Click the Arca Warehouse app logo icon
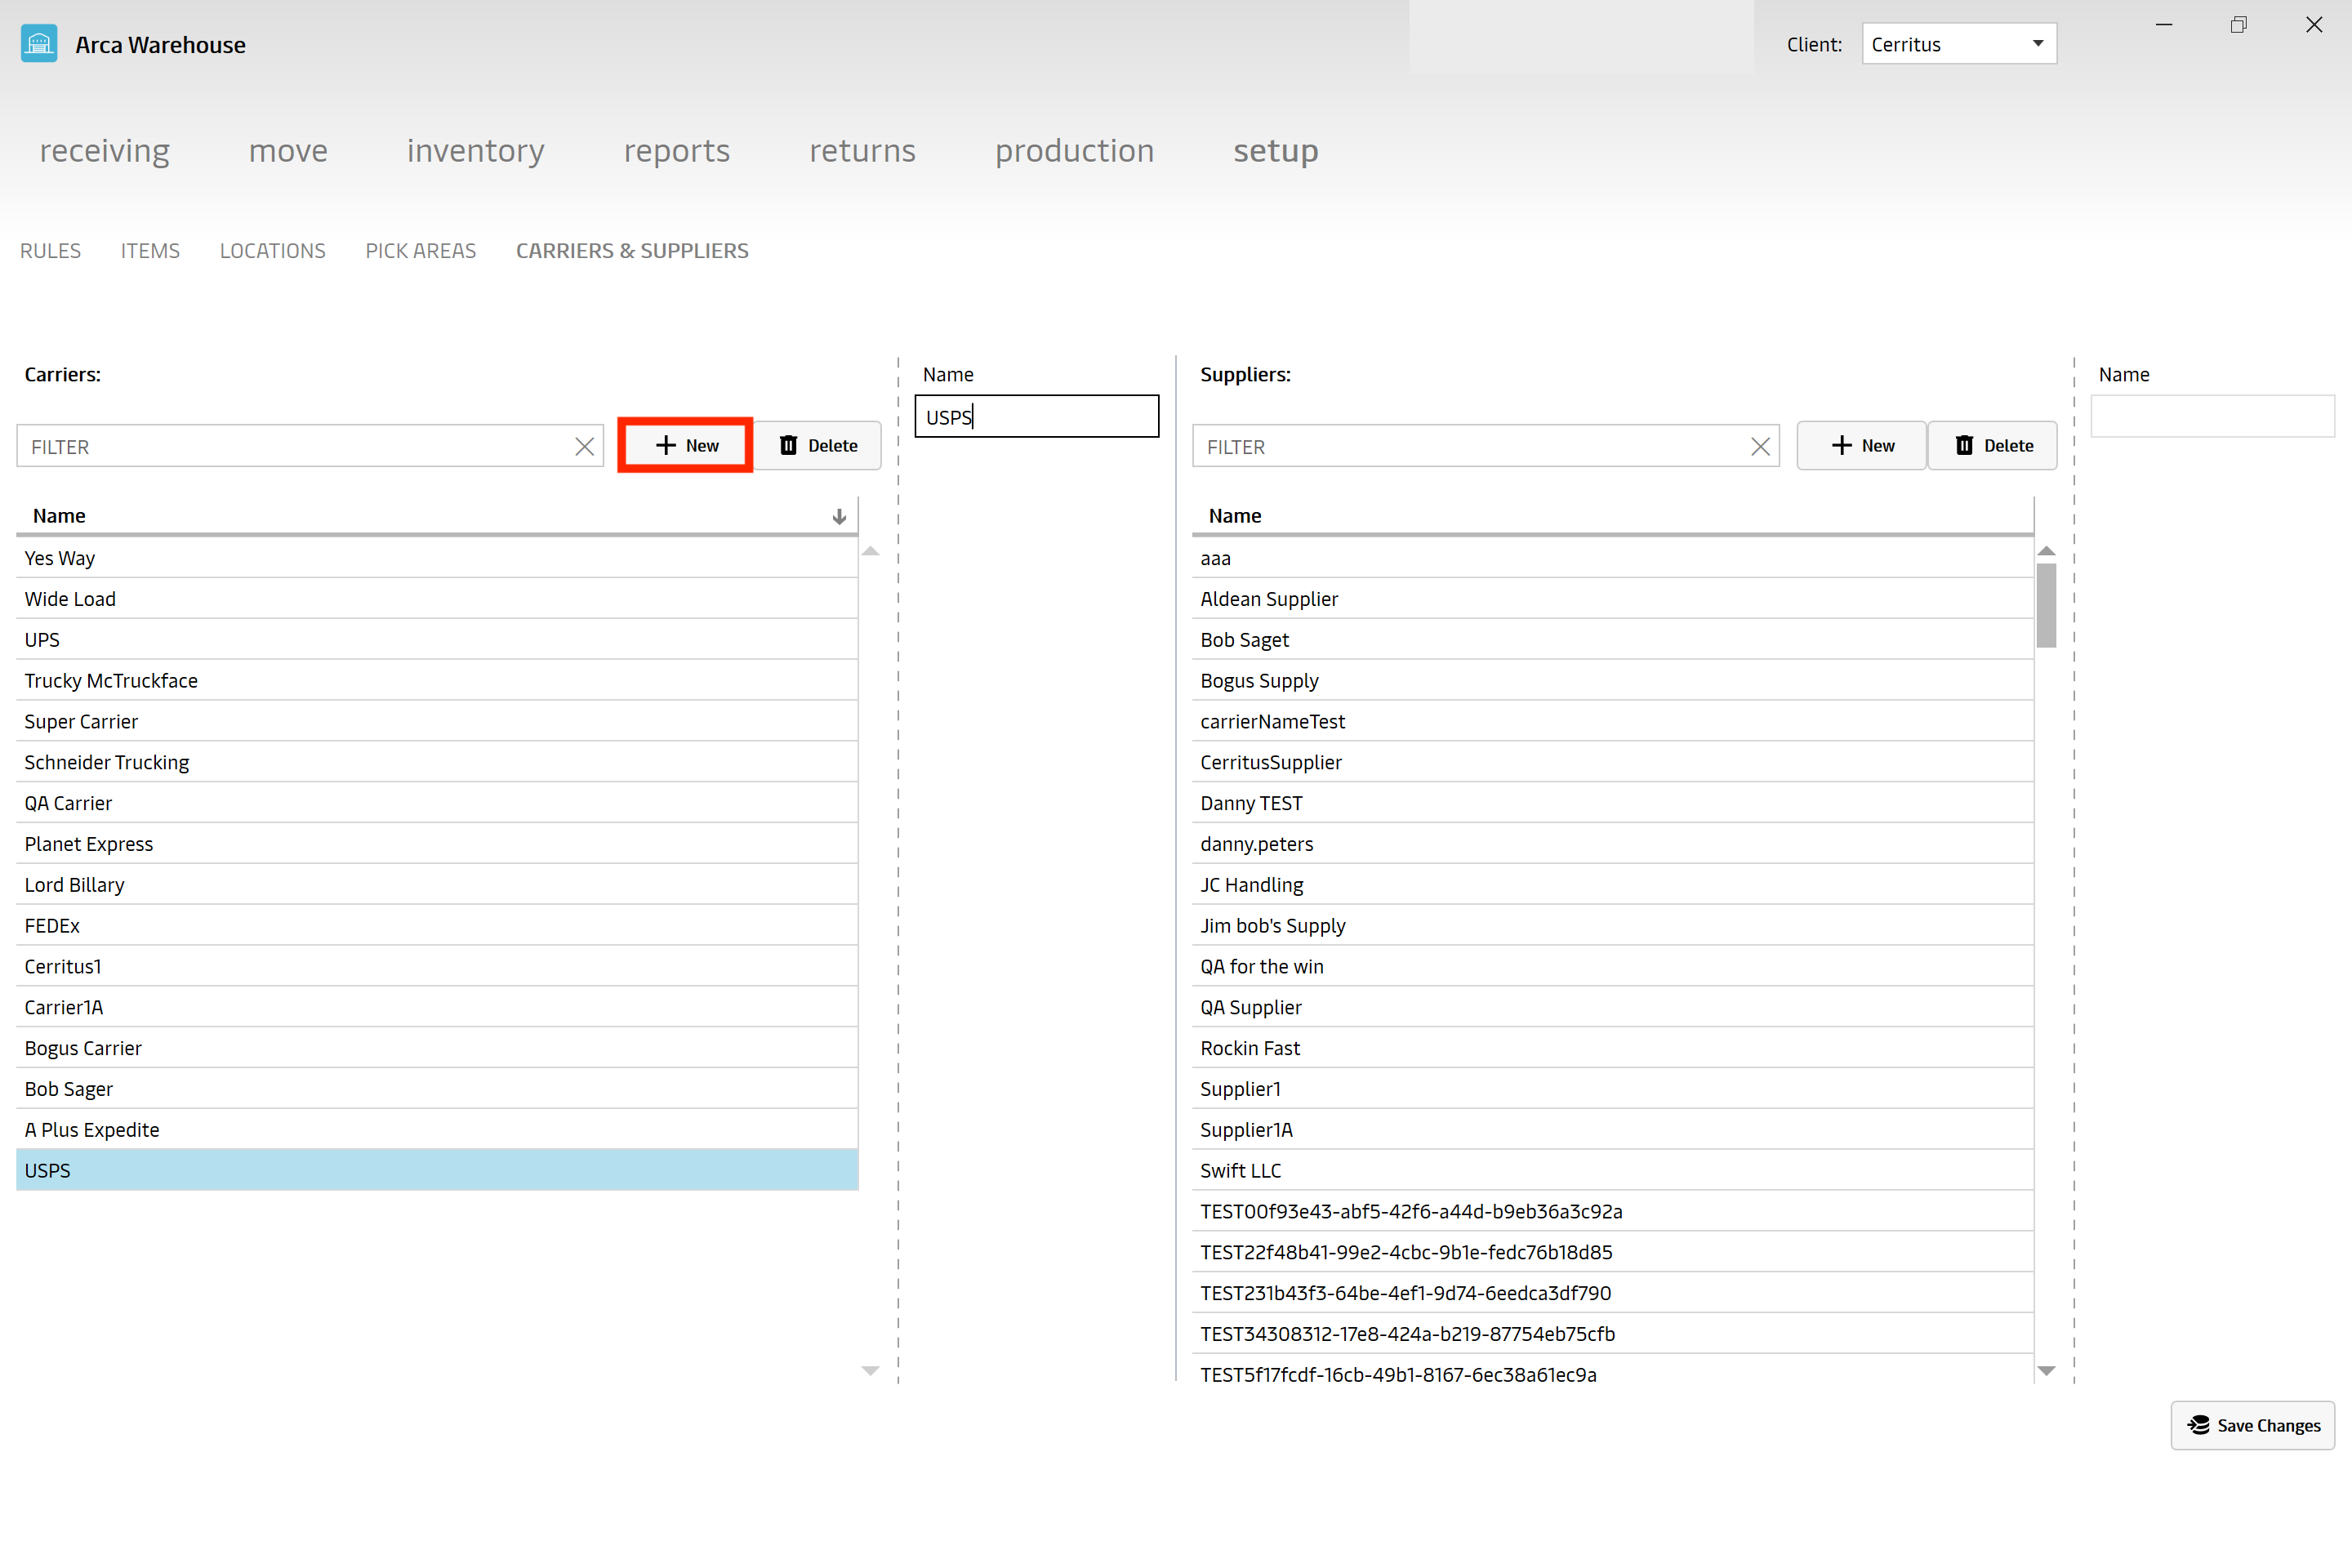This screenshot has height=1568, width=2352. (x=39, y=44)
